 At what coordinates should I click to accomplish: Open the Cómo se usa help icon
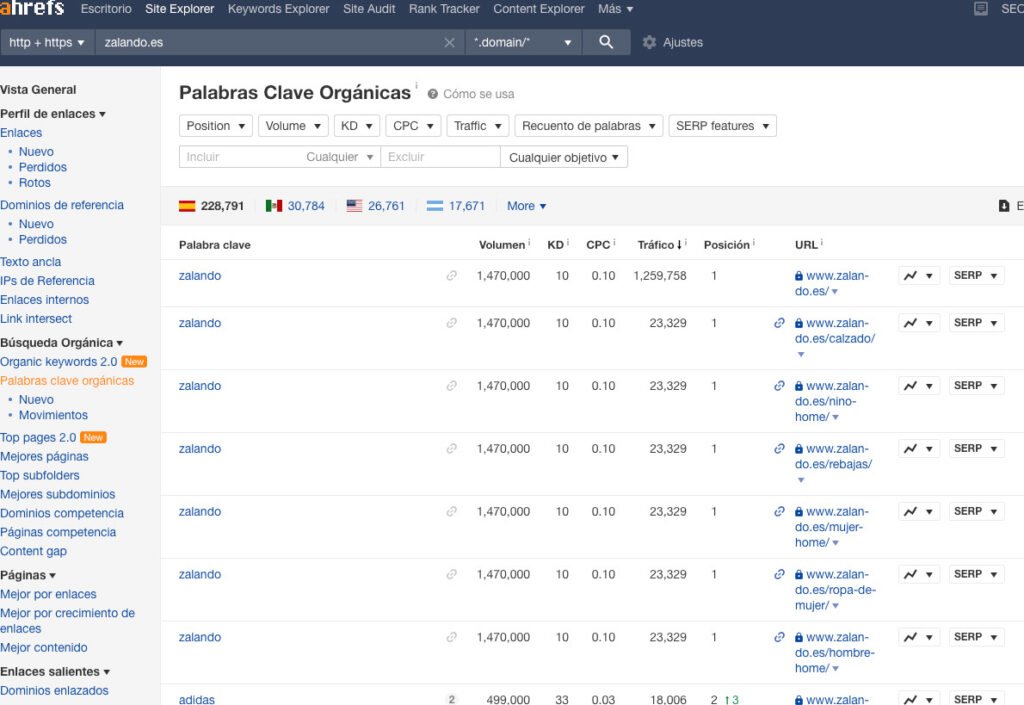432,94
